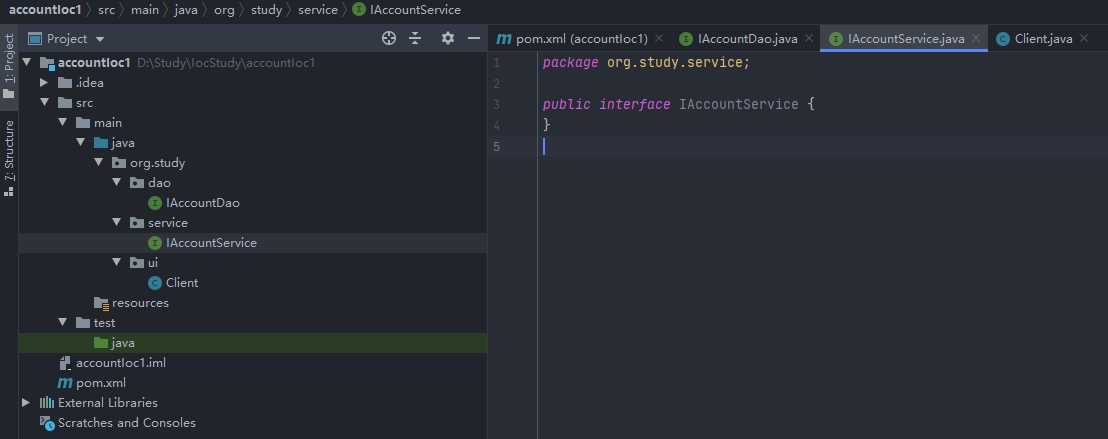Select the src folder in tree

(84, 103)
